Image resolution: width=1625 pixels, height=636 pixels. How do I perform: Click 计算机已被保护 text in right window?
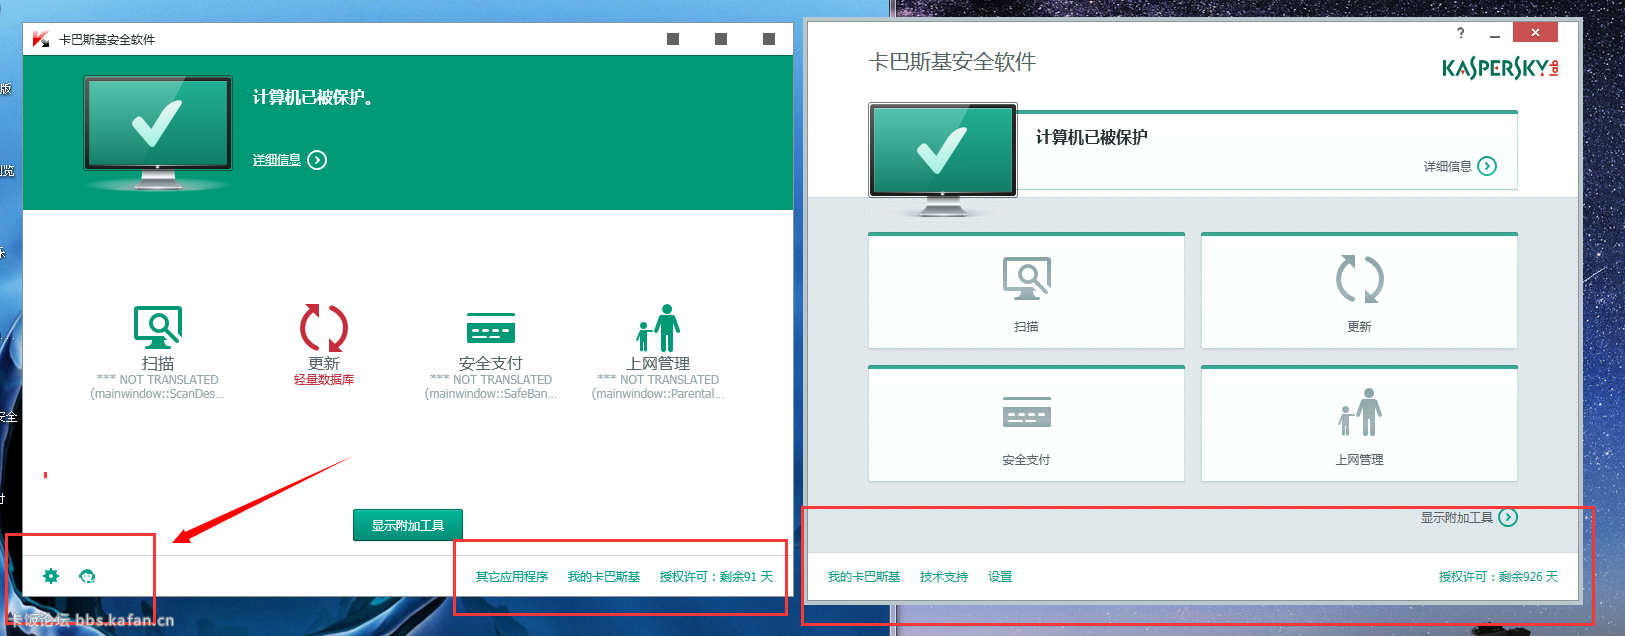tap(1092, 138)
